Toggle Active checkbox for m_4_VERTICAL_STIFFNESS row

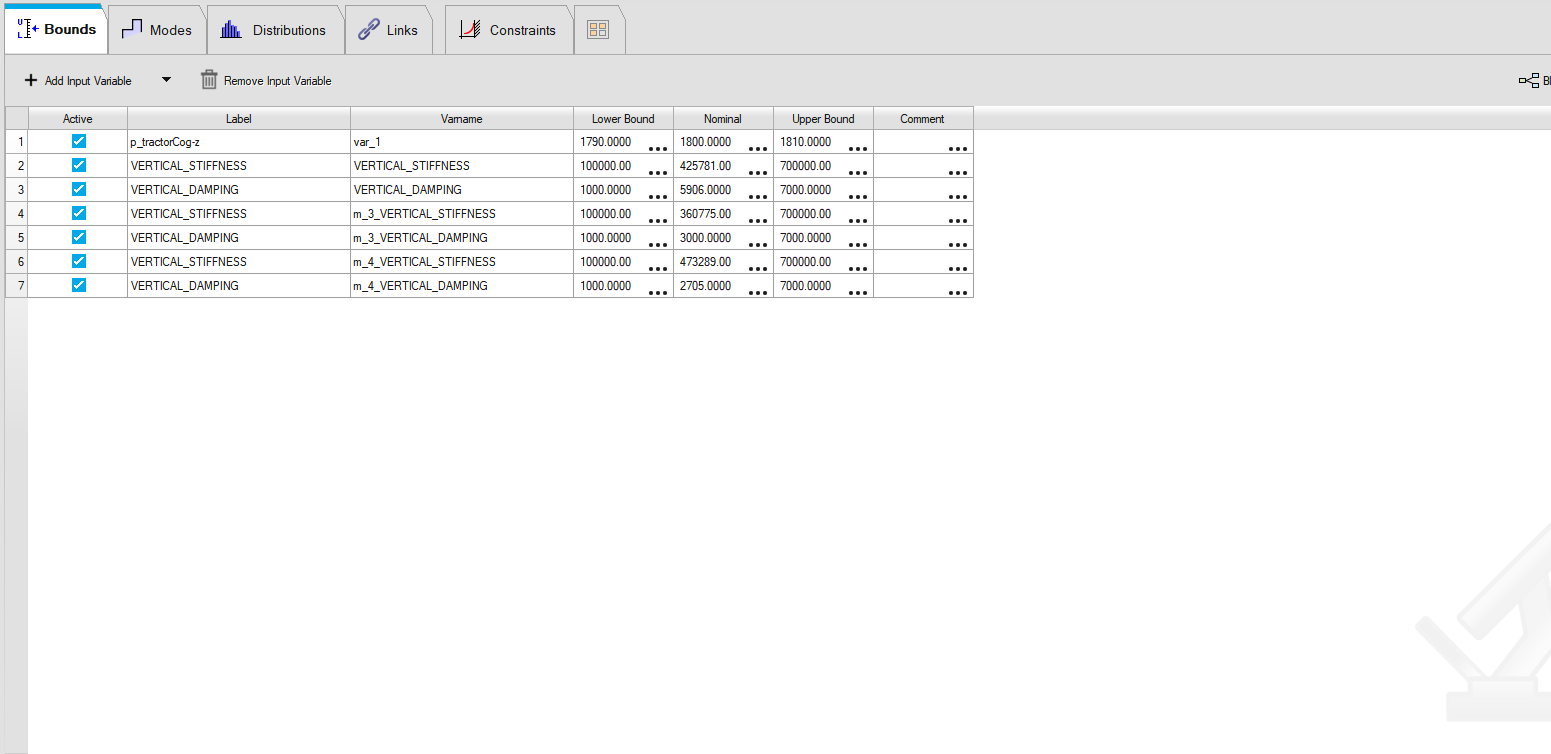click(79, 261)
